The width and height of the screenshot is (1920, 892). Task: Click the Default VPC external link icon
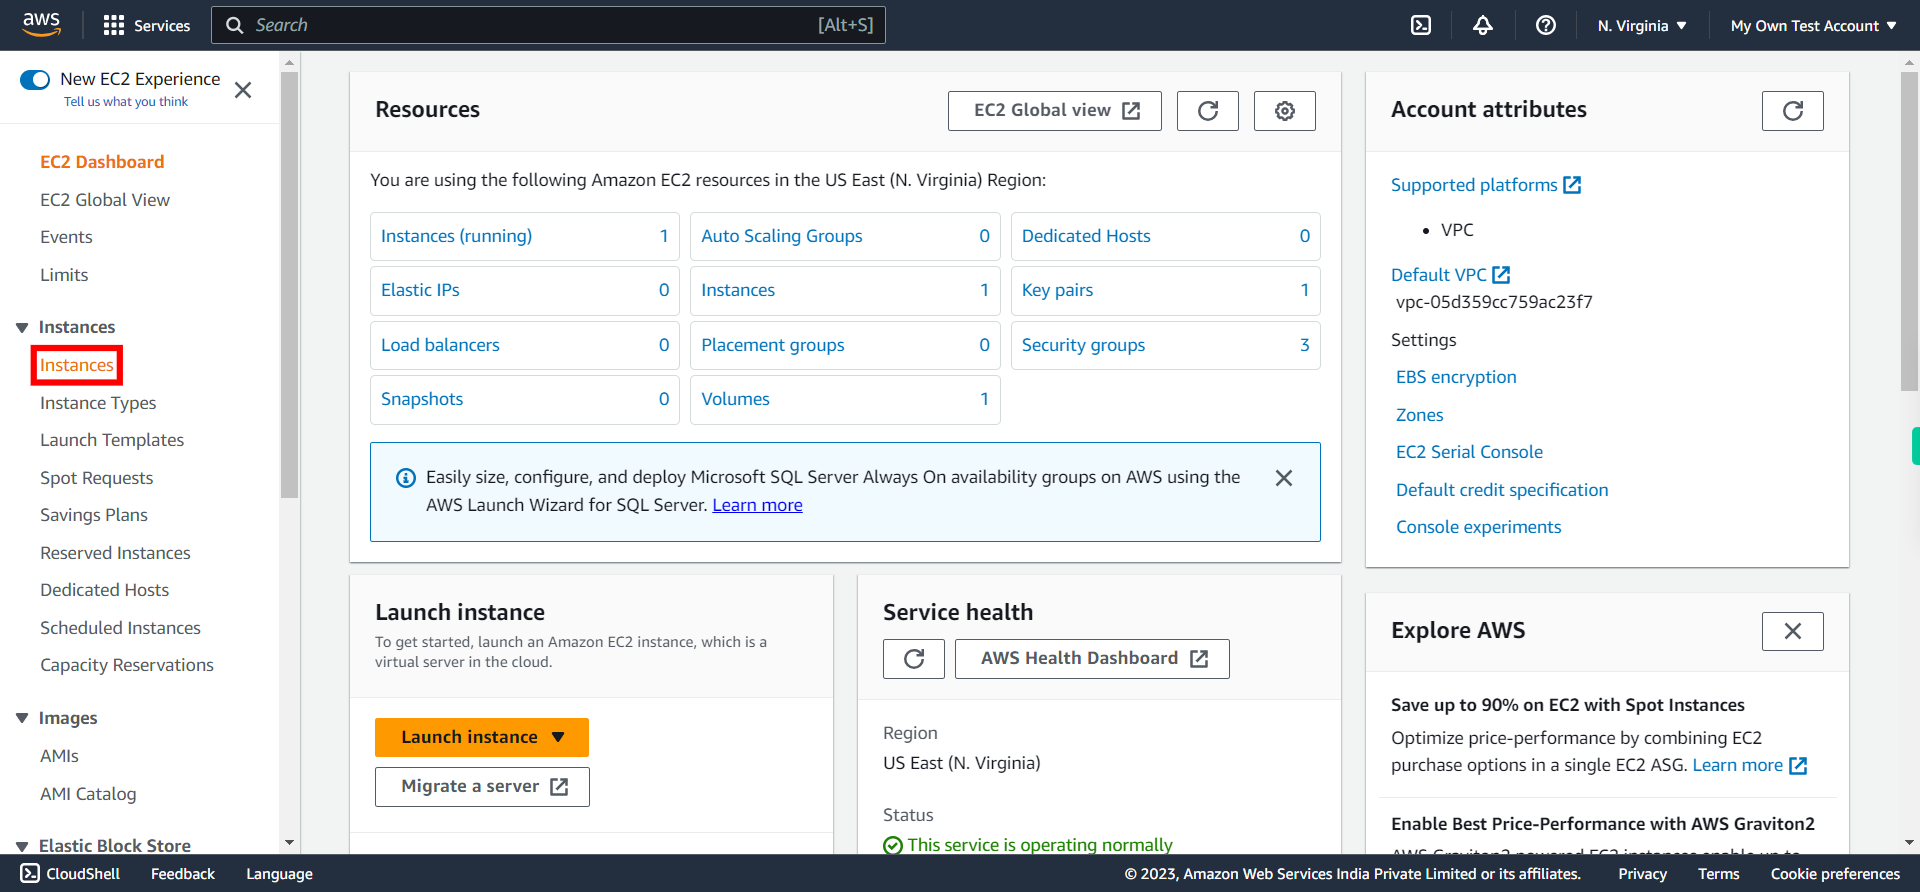click(x=1501, y=274)
